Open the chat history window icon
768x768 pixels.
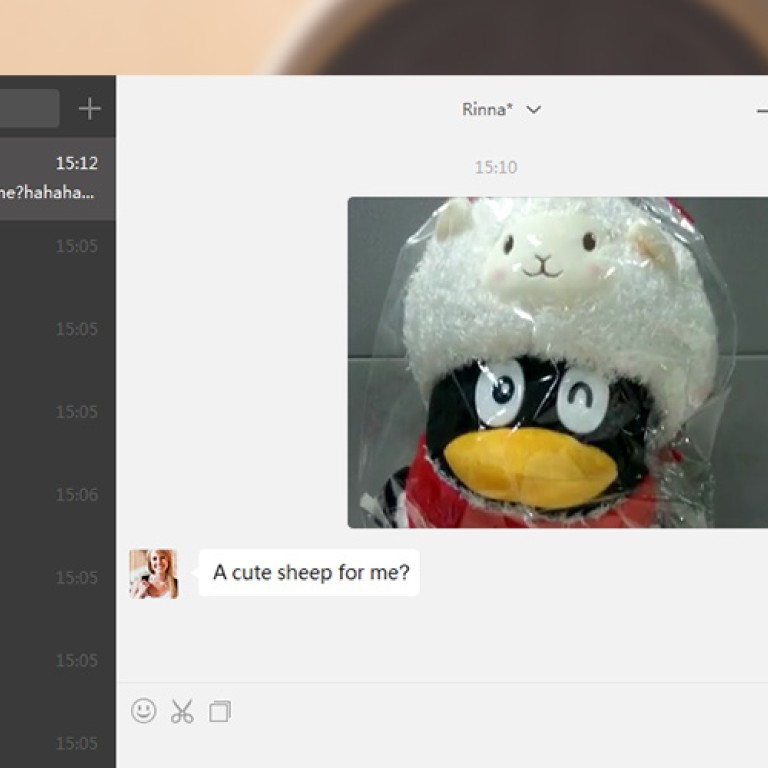220,712
